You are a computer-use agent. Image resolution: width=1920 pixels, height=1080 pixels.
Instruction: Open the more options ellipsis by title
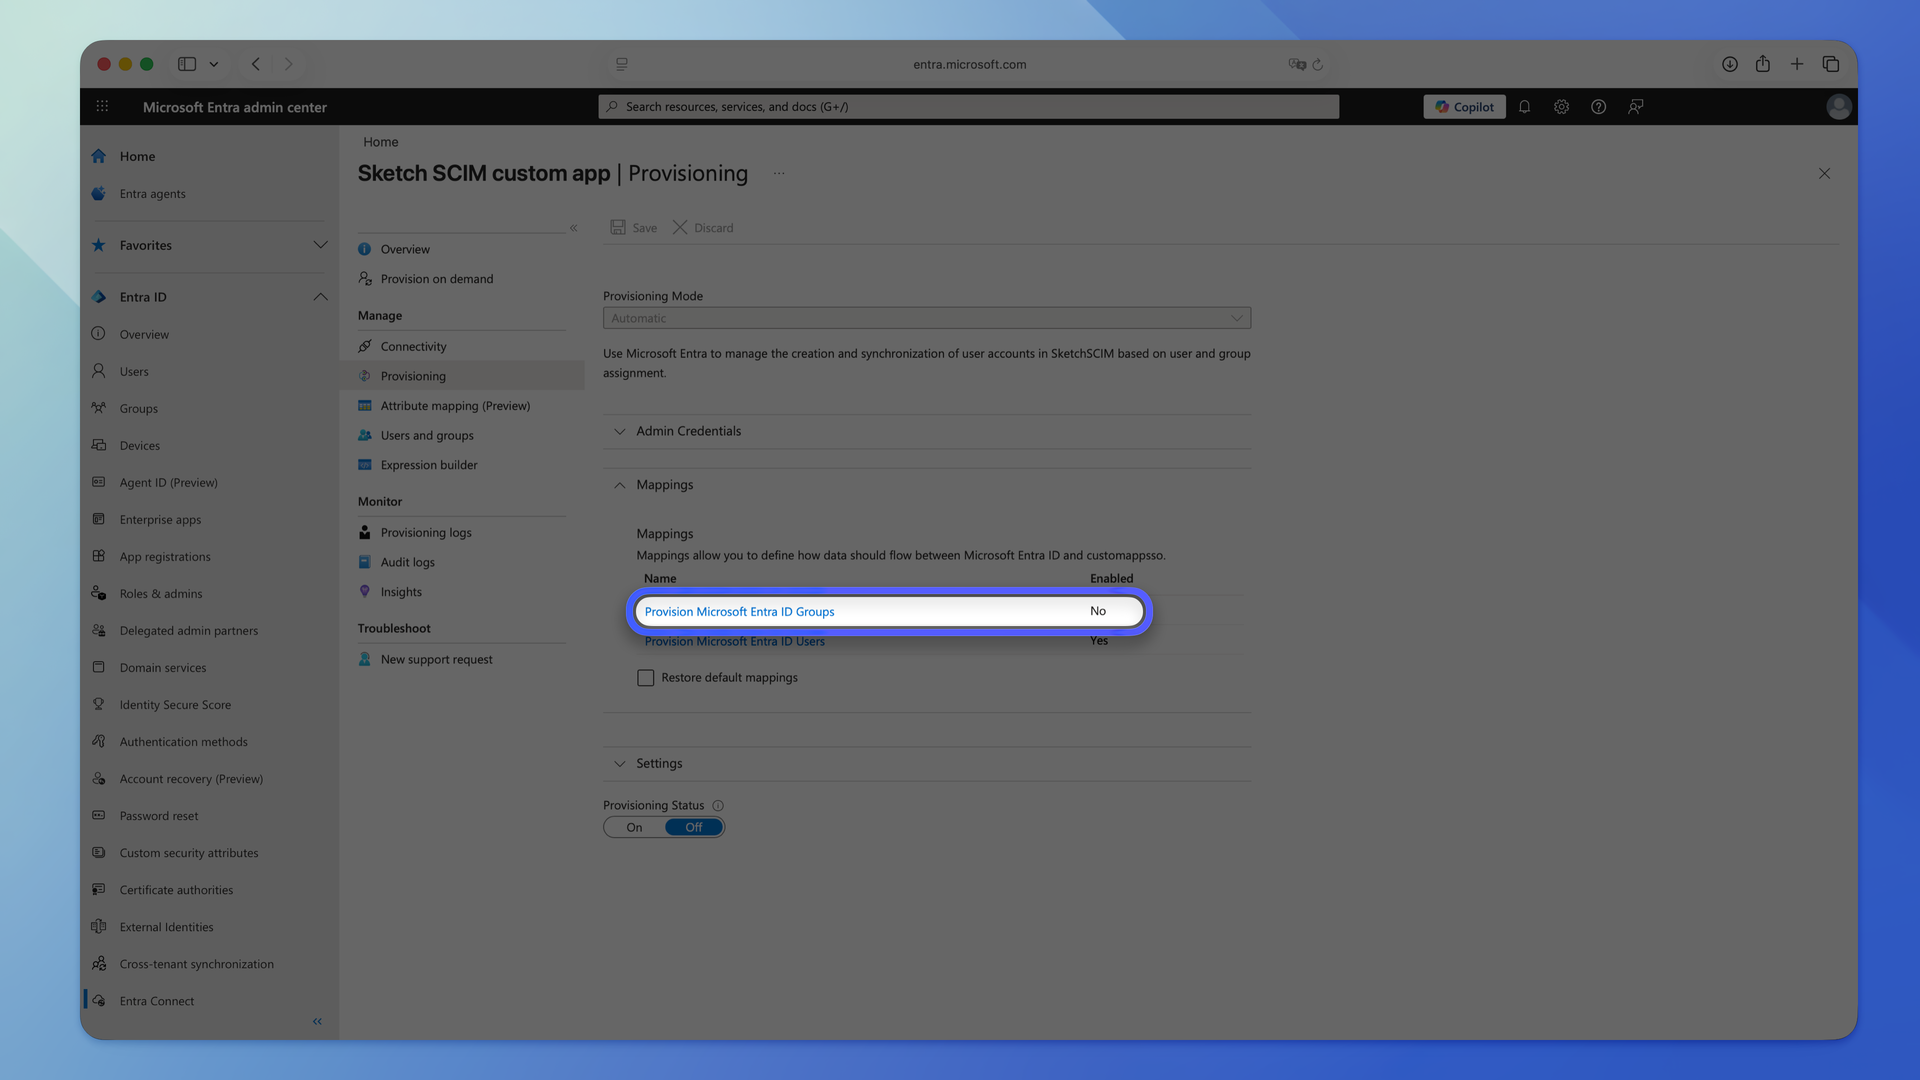(x=779, y=174)
